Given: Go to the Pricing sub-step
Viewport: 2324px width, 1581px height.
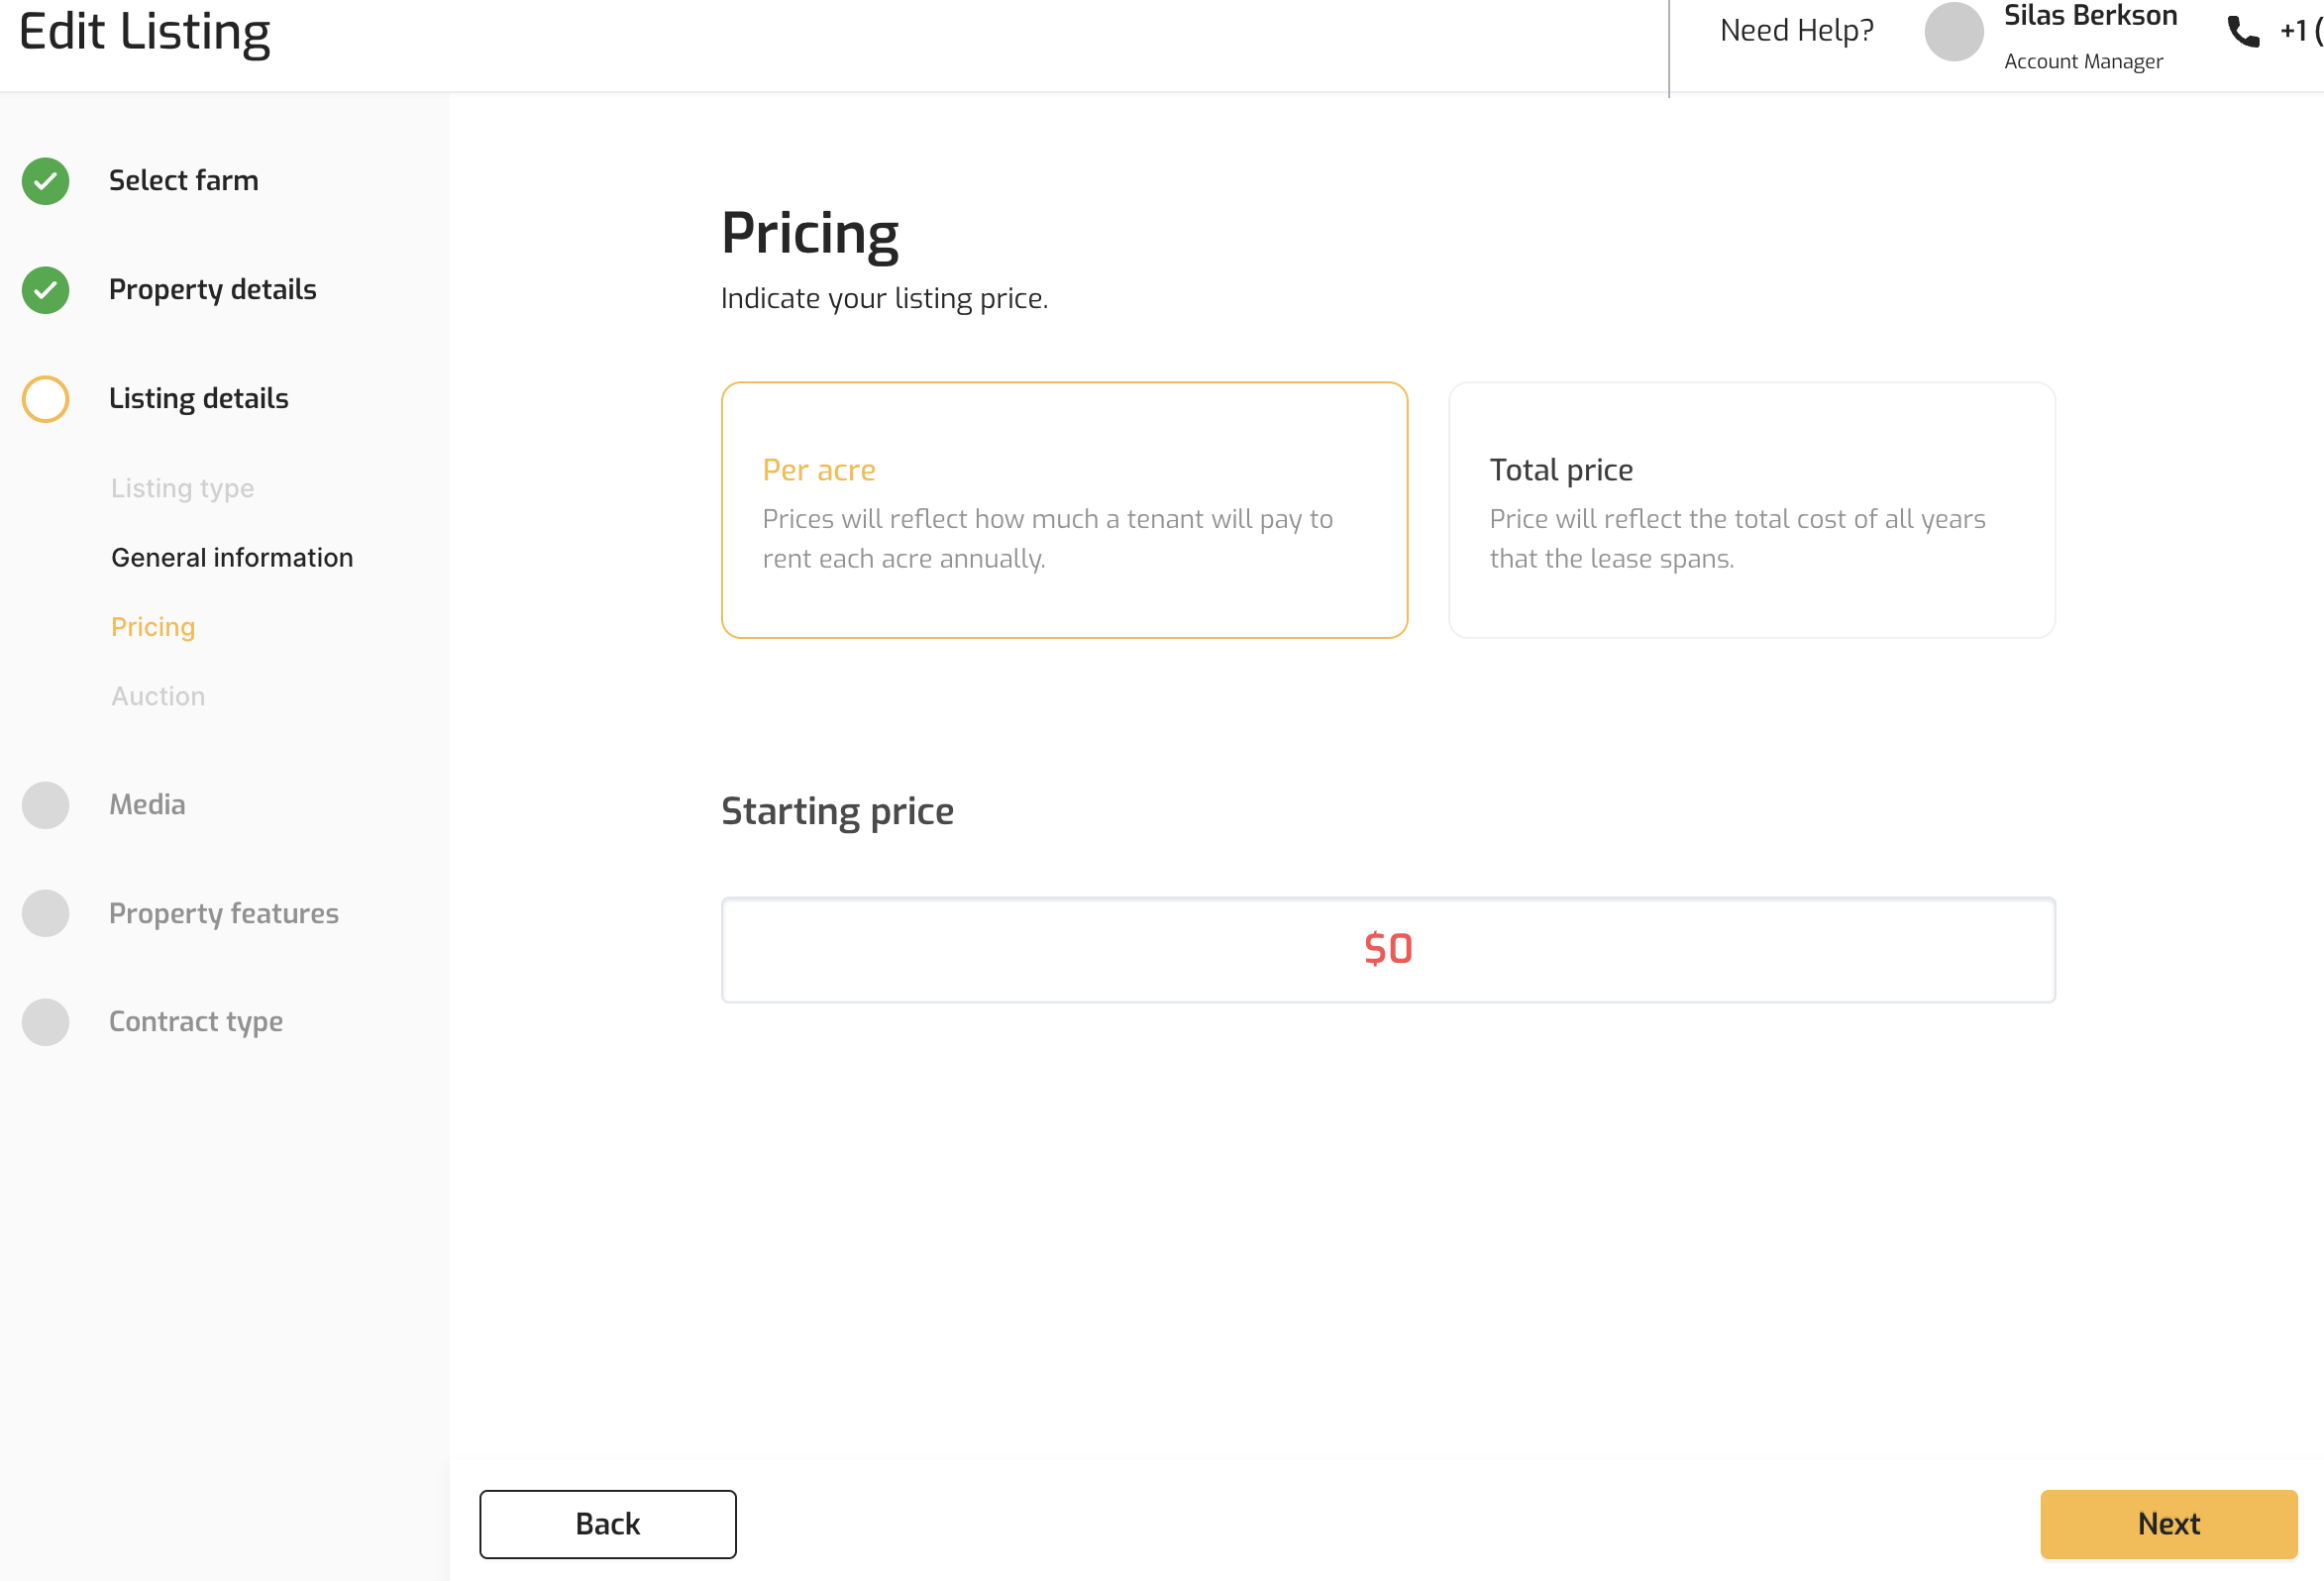Looking at the screenshot, I should 153,627.
